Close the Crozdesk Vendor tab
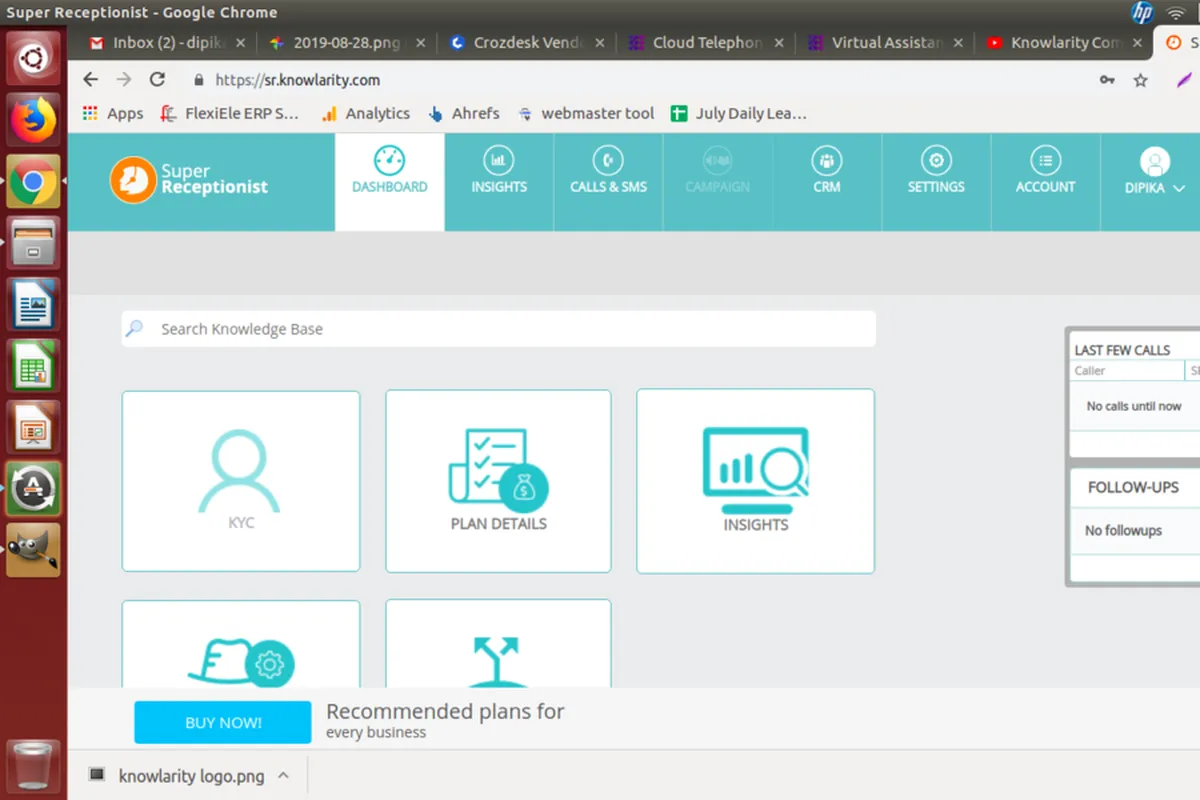The width and height of the screenshot is (1200, 800). [600, 43]
